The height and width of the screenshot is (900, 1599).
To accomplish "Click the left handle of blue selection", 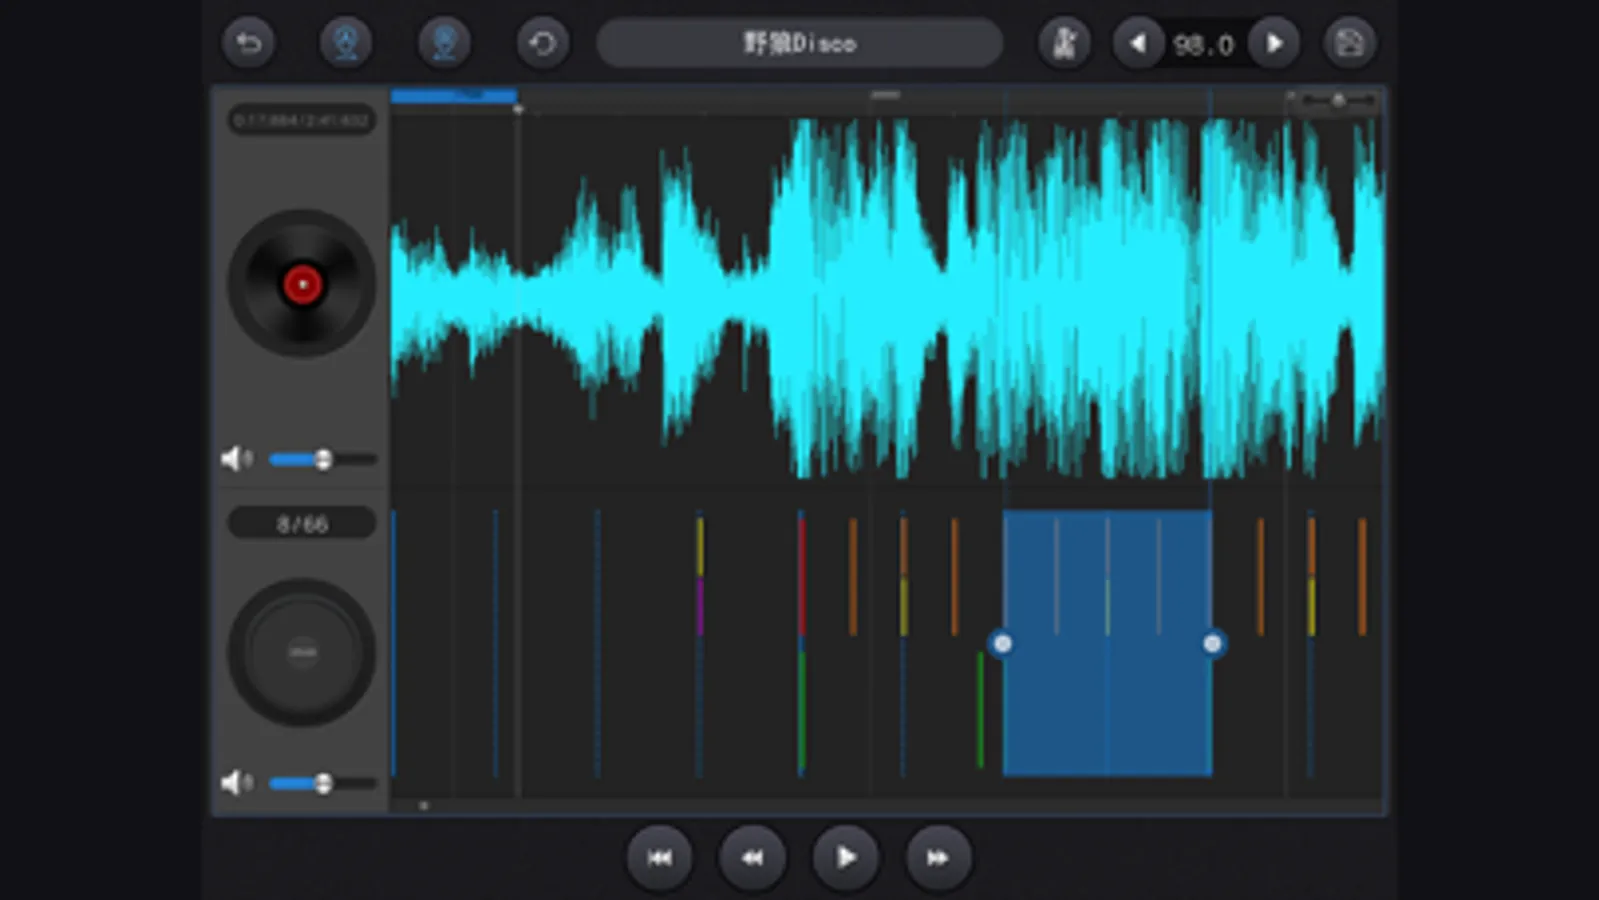I will coord(1002,644).
